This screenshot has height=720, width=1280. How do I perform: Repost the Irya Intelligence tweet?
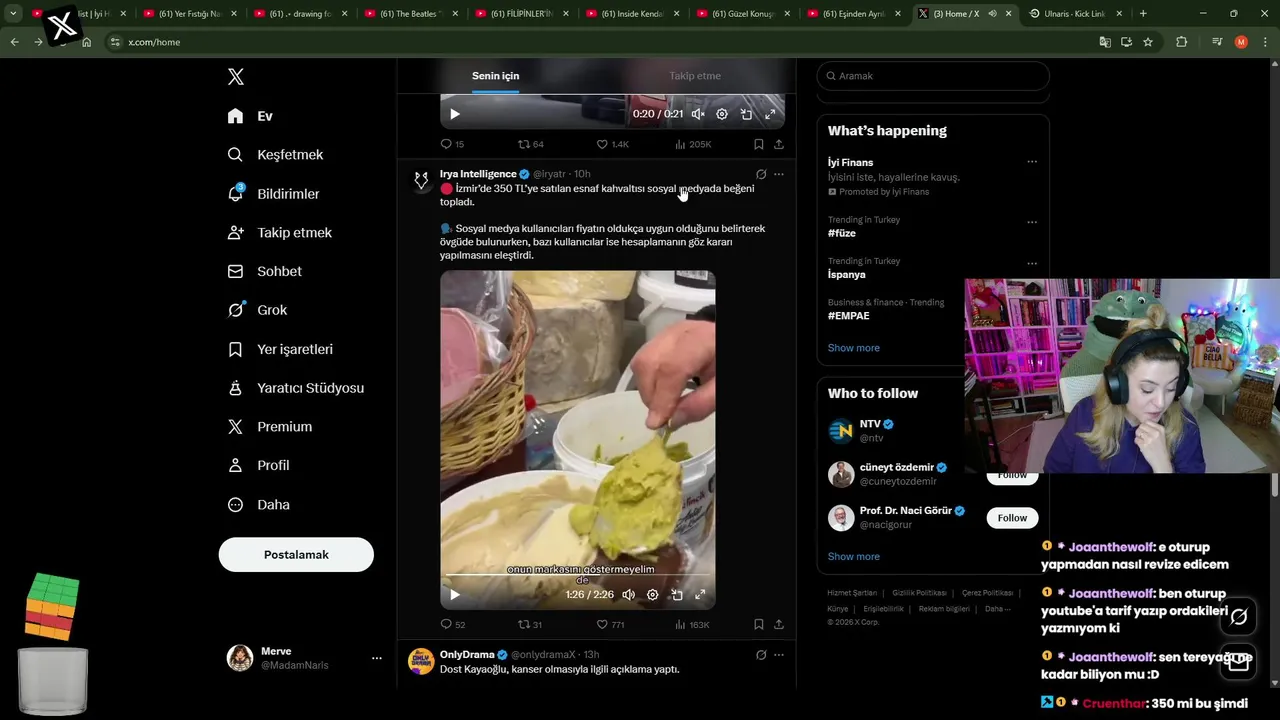[x=530, y=624]
